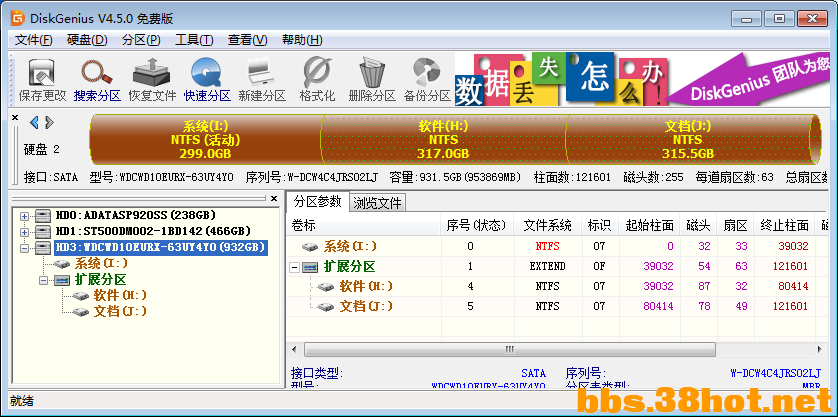Click the DiskGenius app icon in title bar
The width and height of the screenshot is (838, 417).
tap(18, 18)
